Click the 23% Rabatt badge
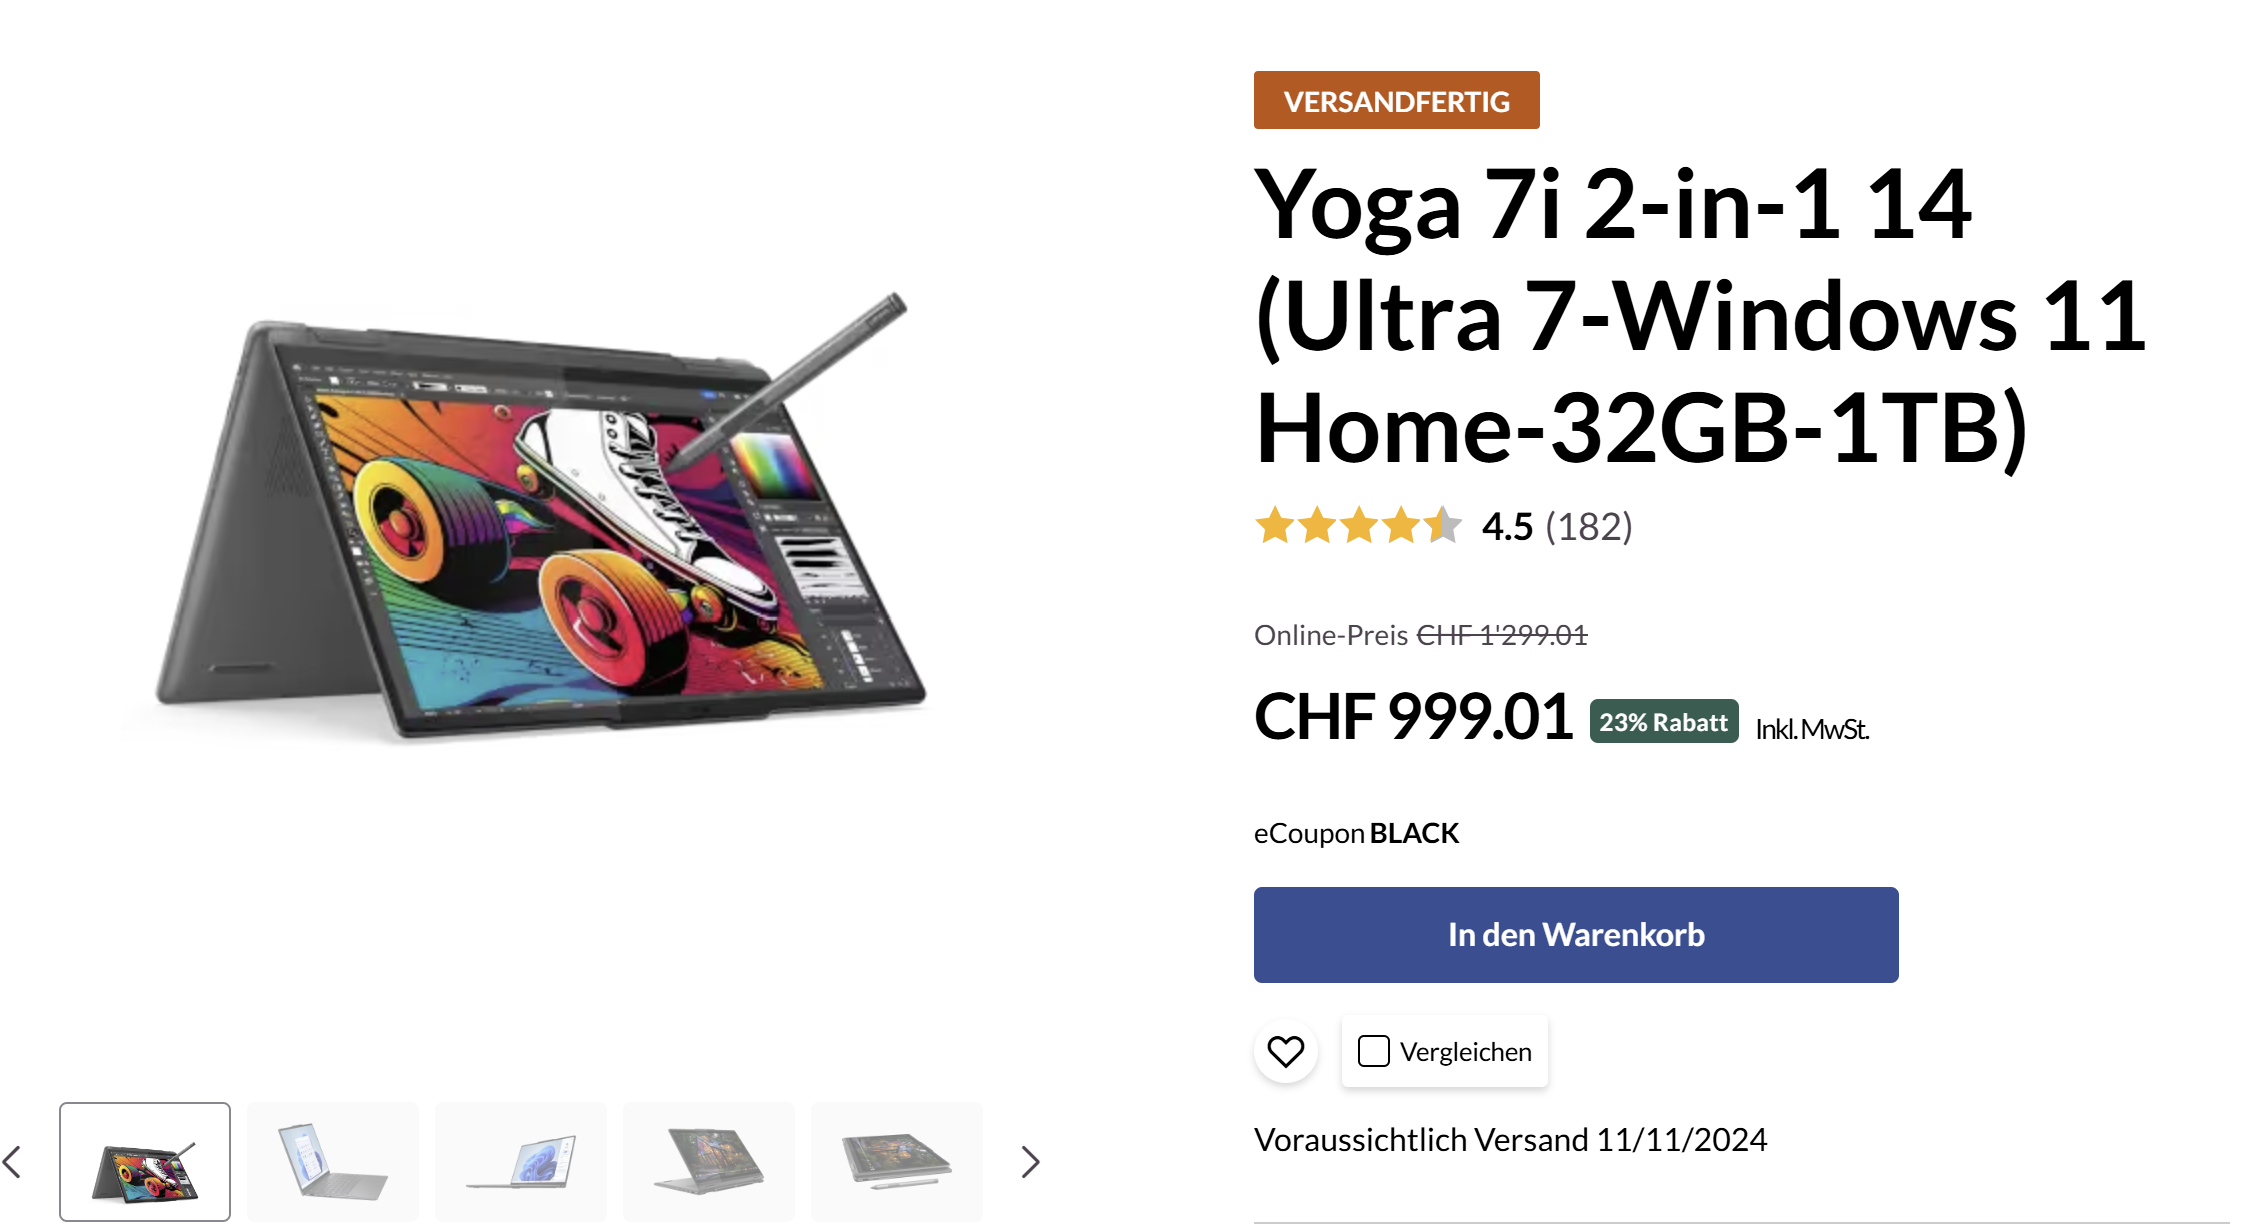This screenshot has height=1232, width=2254. (x=1664, y=721)
